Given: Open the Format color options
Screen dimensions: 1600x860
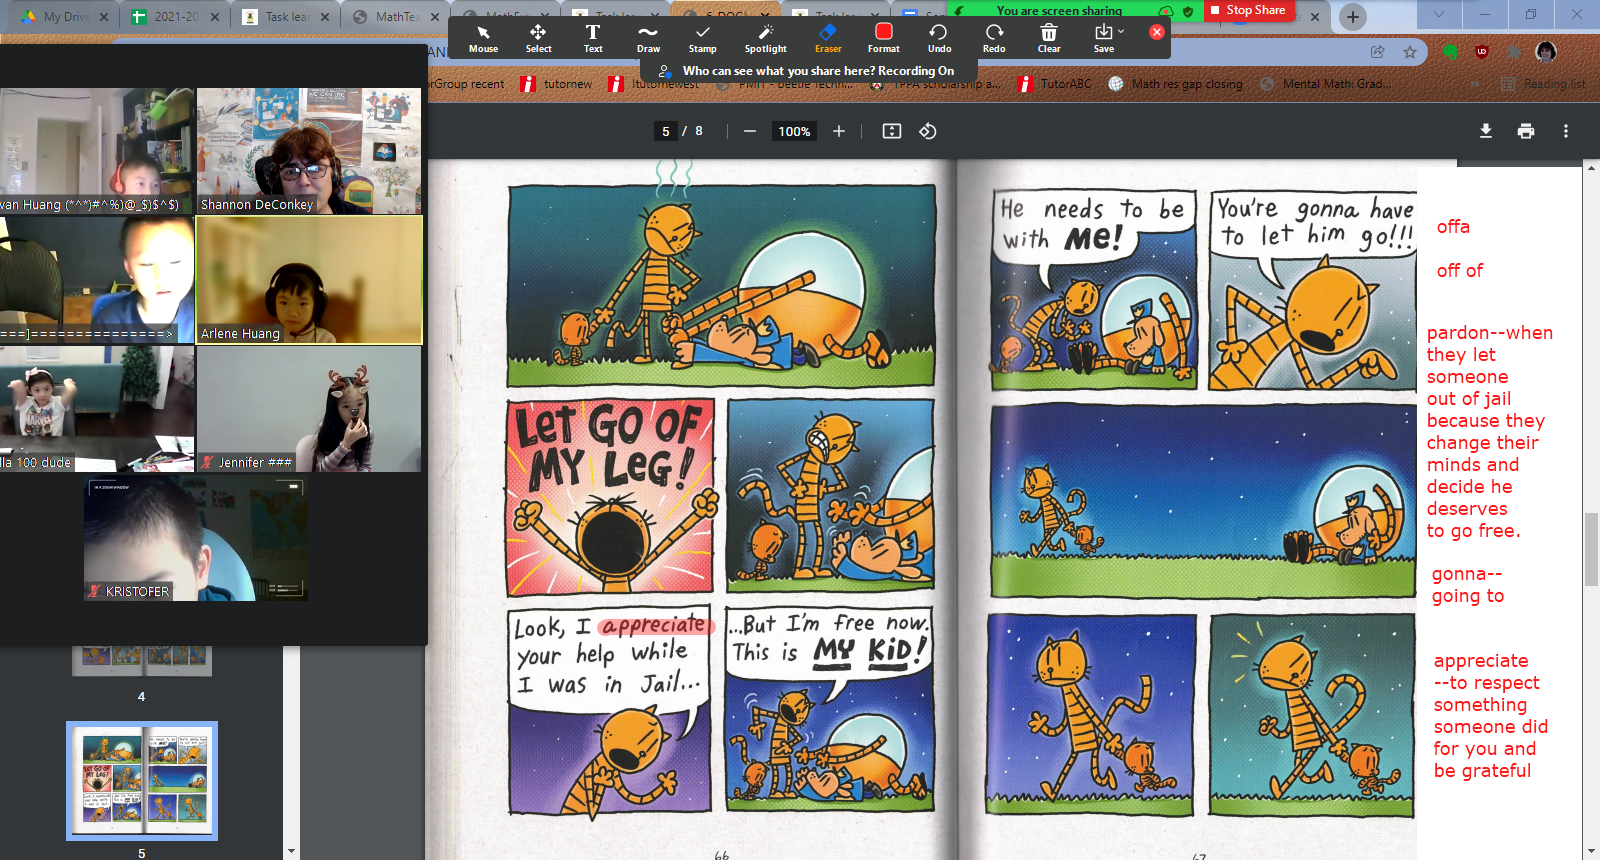Looking at the screenshot, I should pyautogui.click(x=883, y=38).
